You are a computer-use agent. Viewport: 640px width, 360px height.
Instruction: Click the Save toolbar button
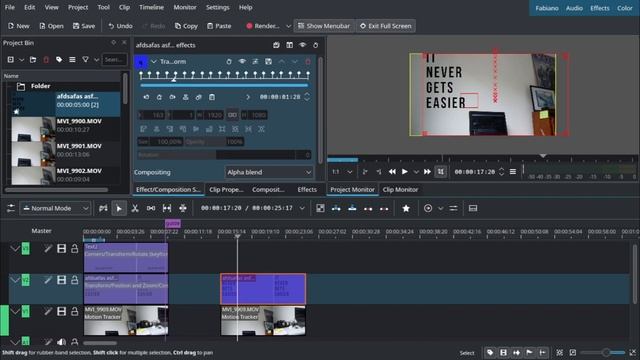tap(84, 26)
